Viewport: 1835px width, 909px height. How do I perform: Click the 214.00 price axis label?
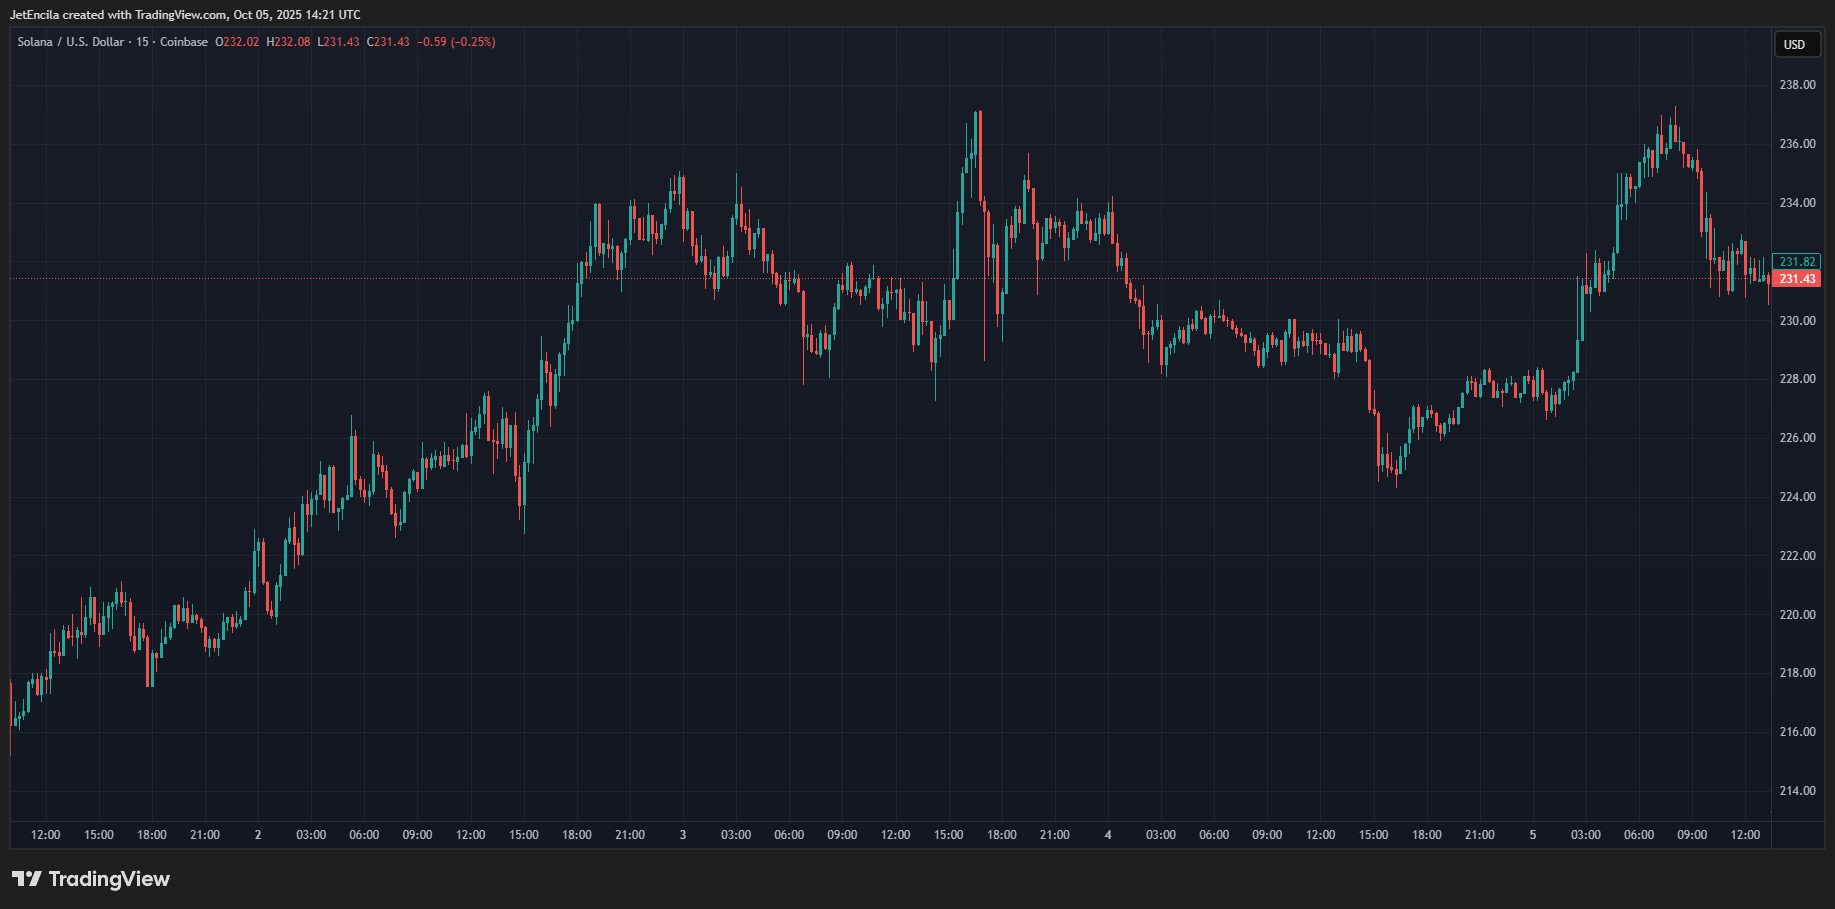click(x=1797, y=791)
